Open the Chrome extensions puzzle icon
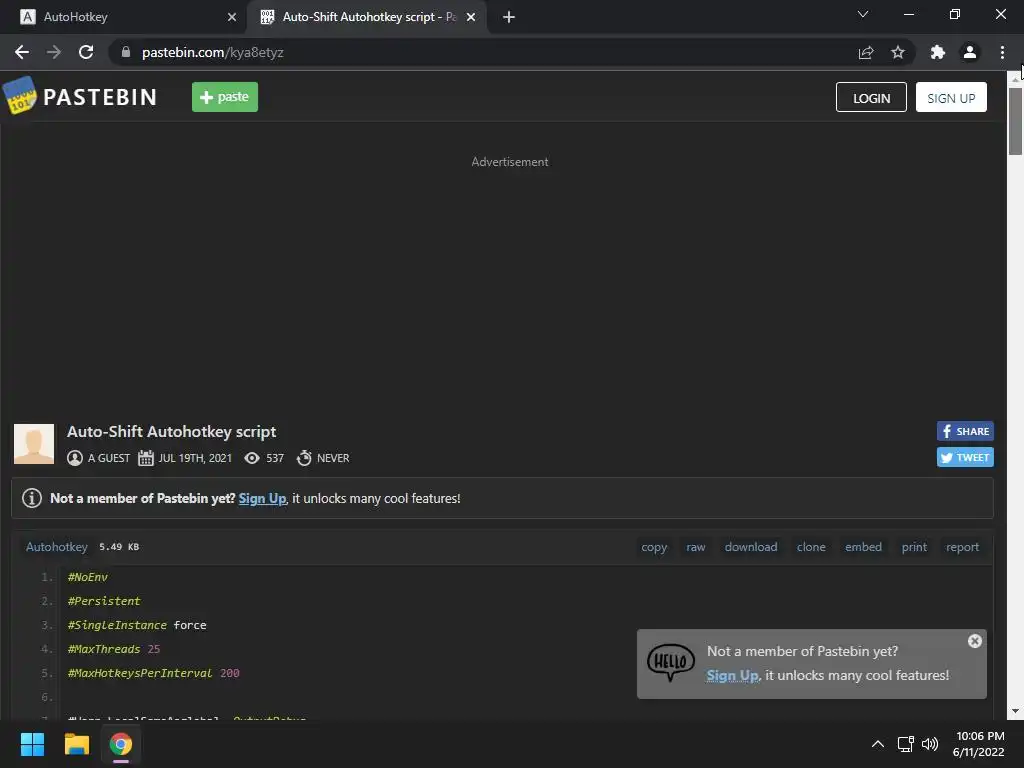Screen dimensions: 1024x768 pyautogui.click(x=938, y=52)
